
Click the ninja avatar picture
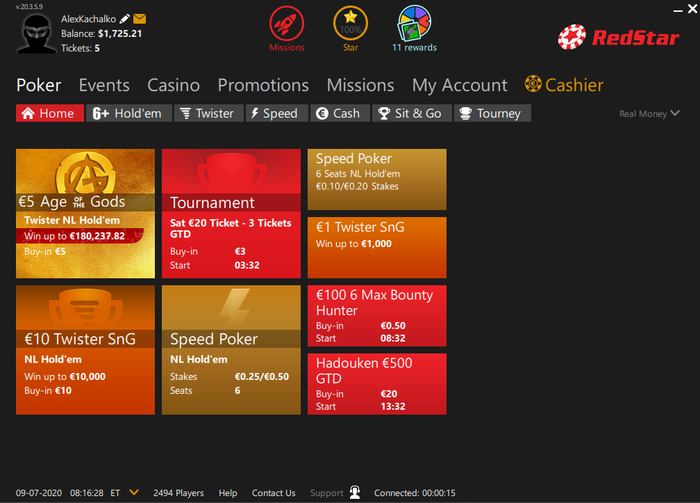36,34
